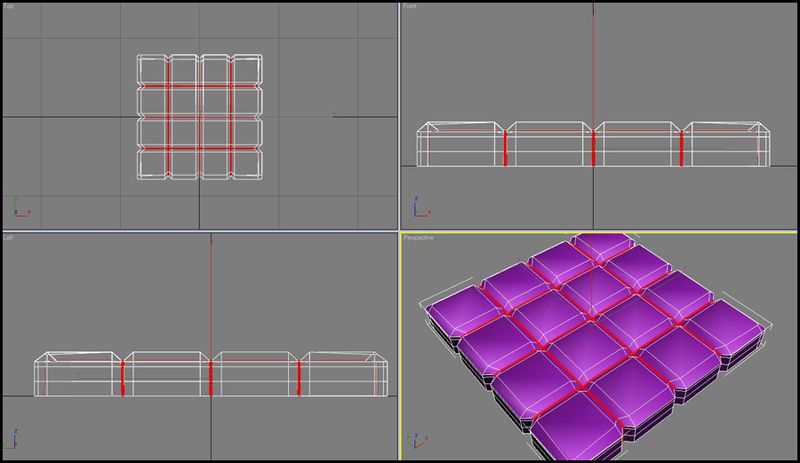The height and width of the screenshot is (463, 800).
Task: Select the leftmost thick red edge in Front viewport
Action: [x=505, y=148]
